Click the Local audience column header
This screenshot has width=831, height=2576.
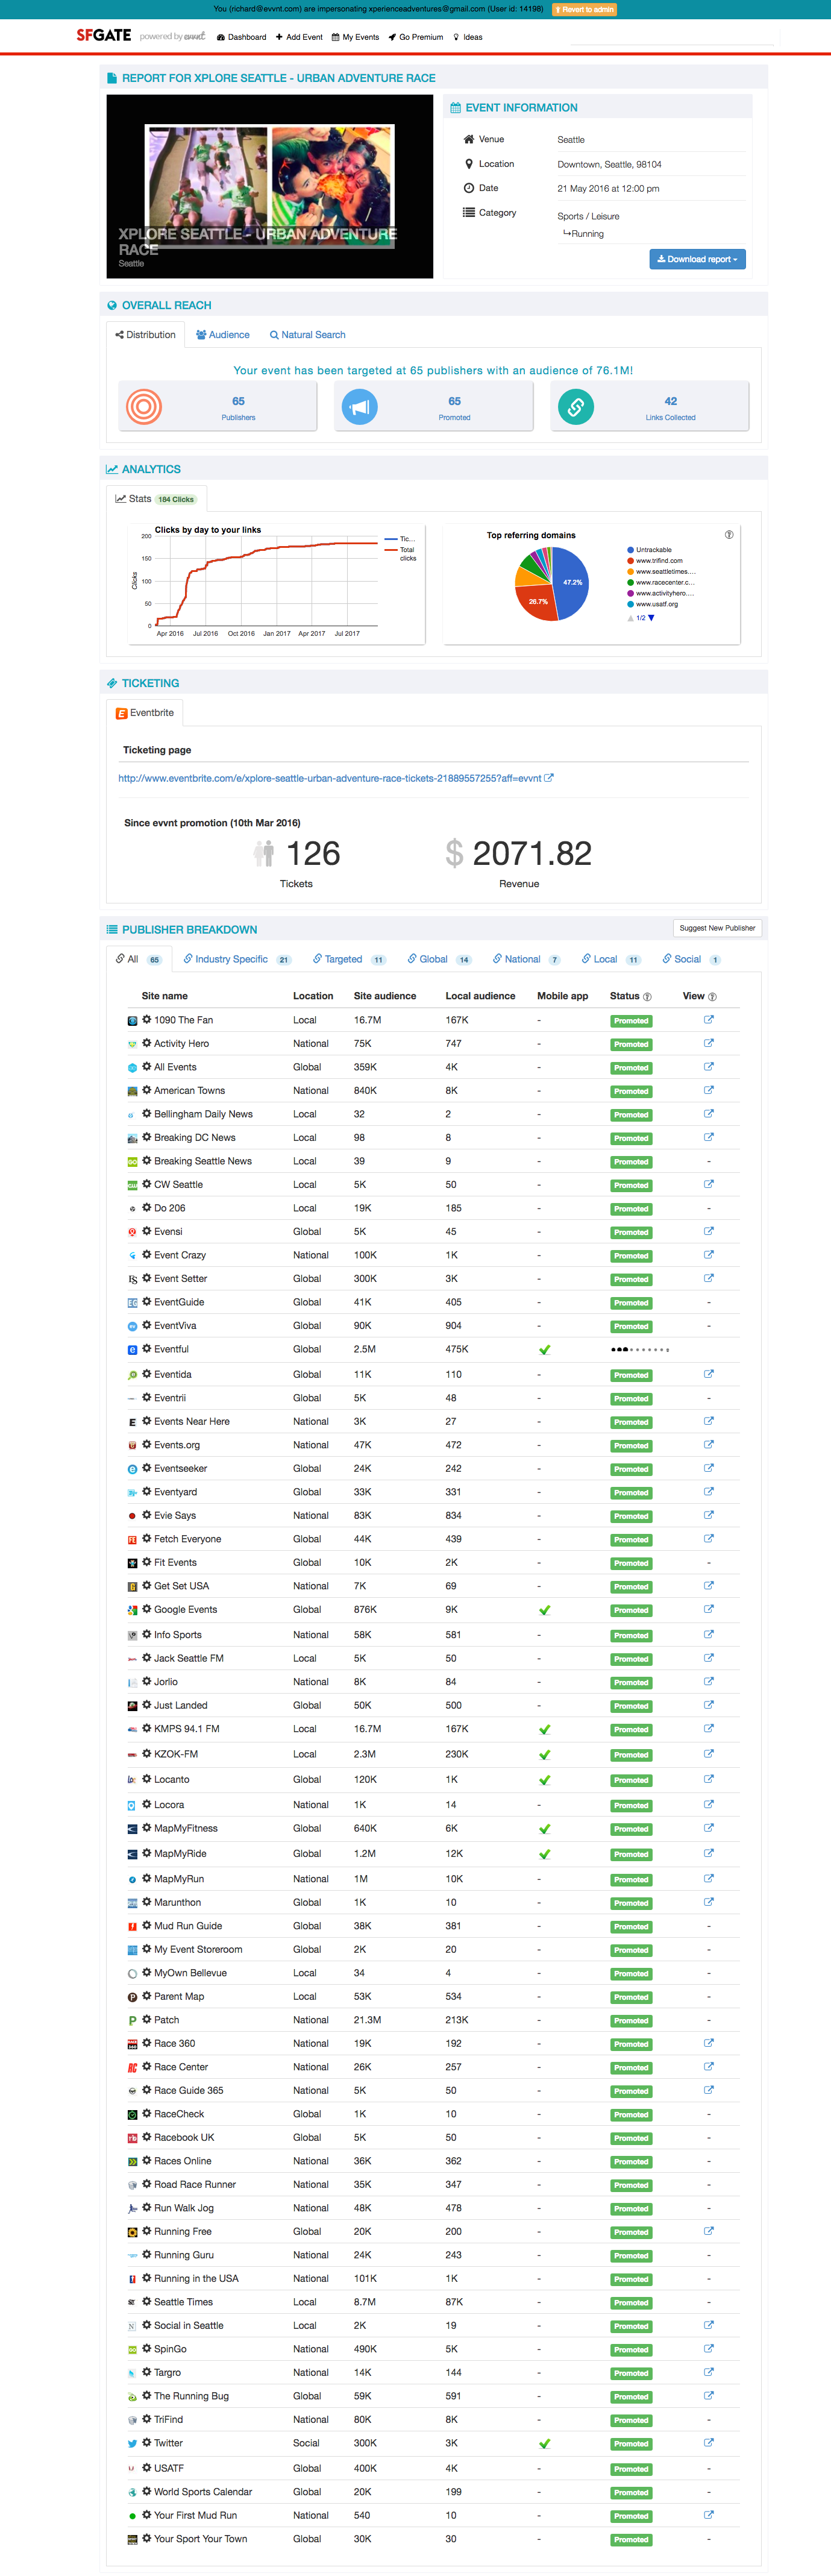[x=480, y=996]
